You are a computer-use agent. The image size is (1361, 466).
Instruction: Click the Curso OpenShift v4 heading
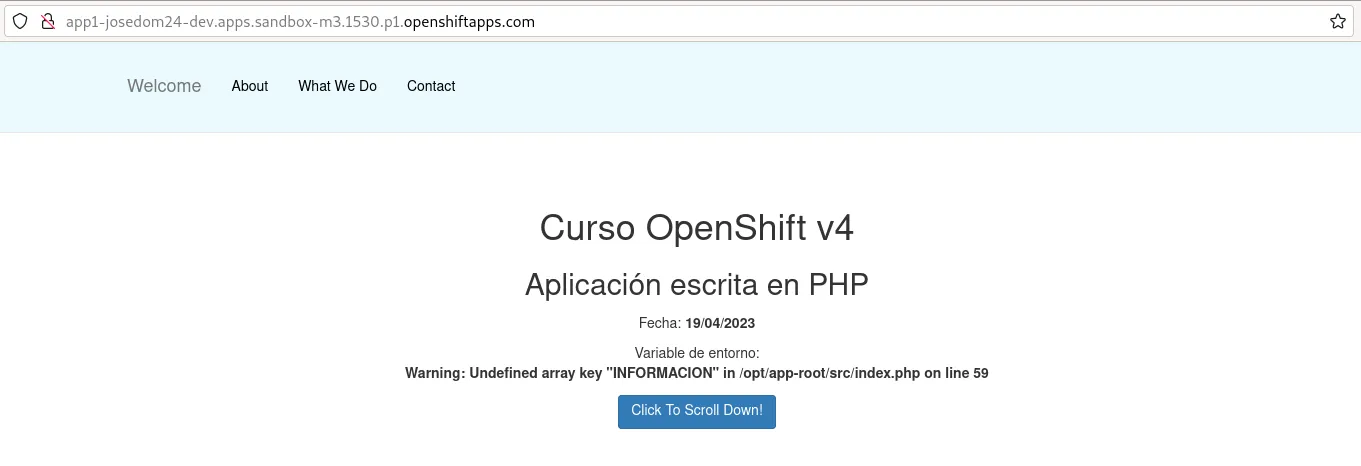tap(697, 228)
